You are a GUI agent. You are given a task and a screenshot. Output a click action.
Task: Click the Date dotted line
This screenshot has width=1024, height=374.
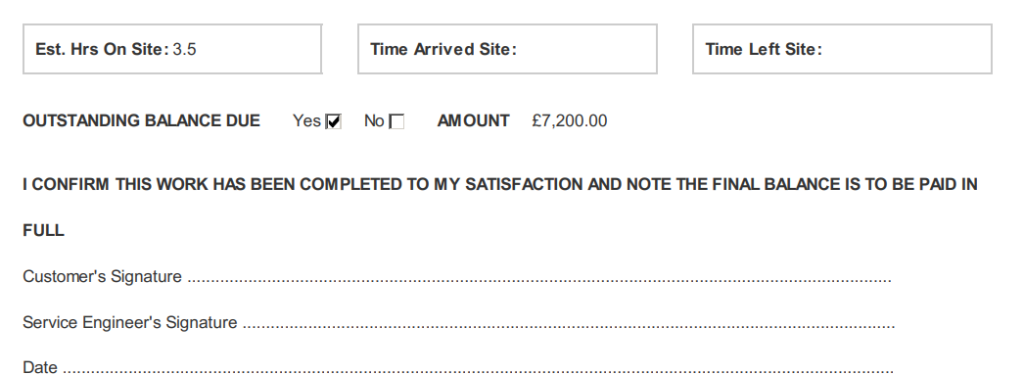478,371
